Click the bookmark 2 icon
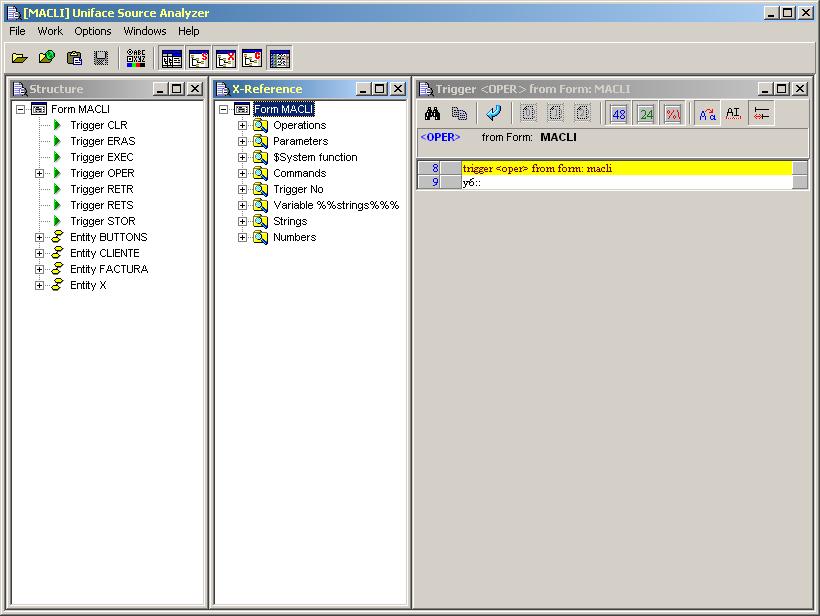Image resolution: width=820 pixels, height=616 pixels. coord(583,113)
